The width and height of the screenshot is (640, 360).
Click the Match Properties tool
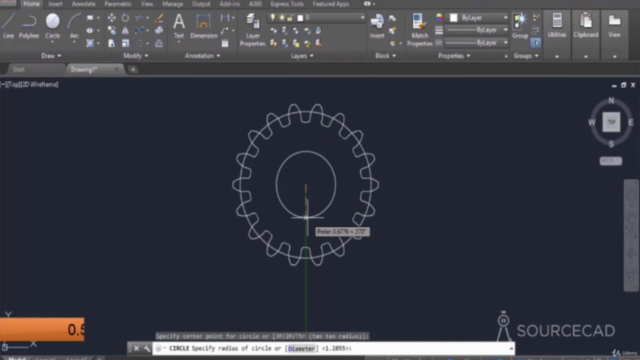coord(419,30)
